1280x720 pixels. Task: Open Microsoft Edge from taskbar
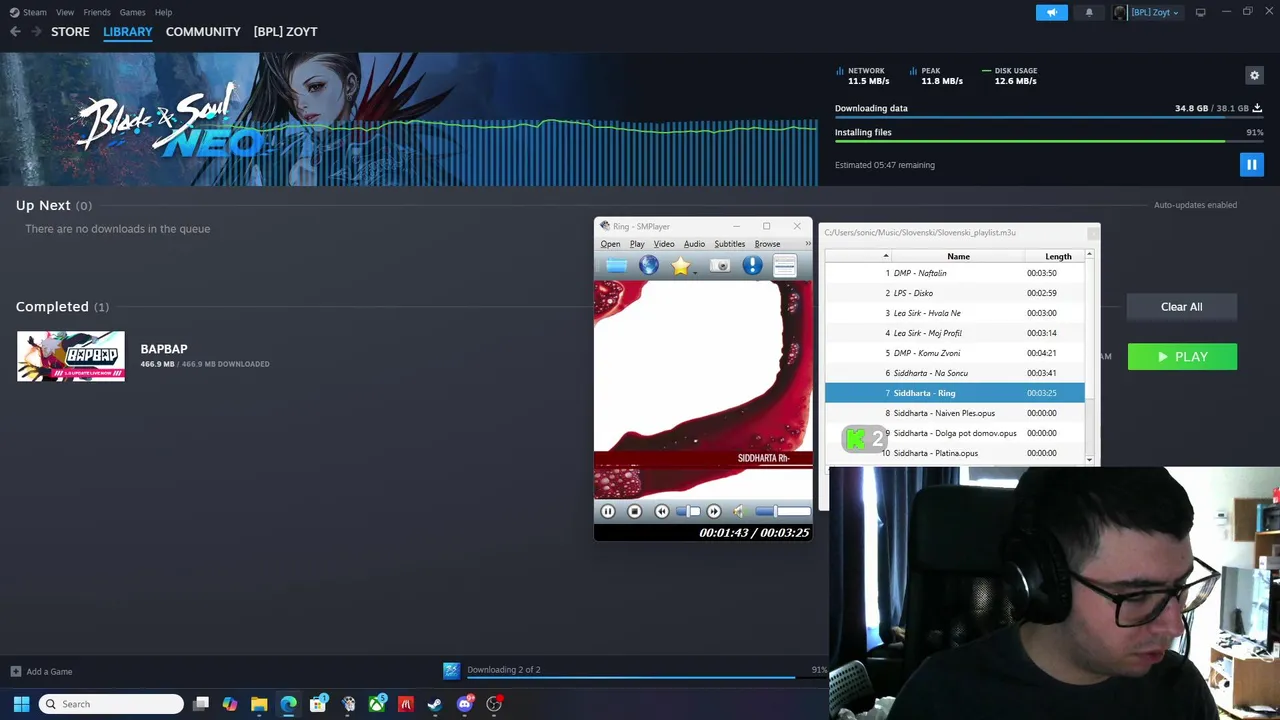tap(288, 704)
